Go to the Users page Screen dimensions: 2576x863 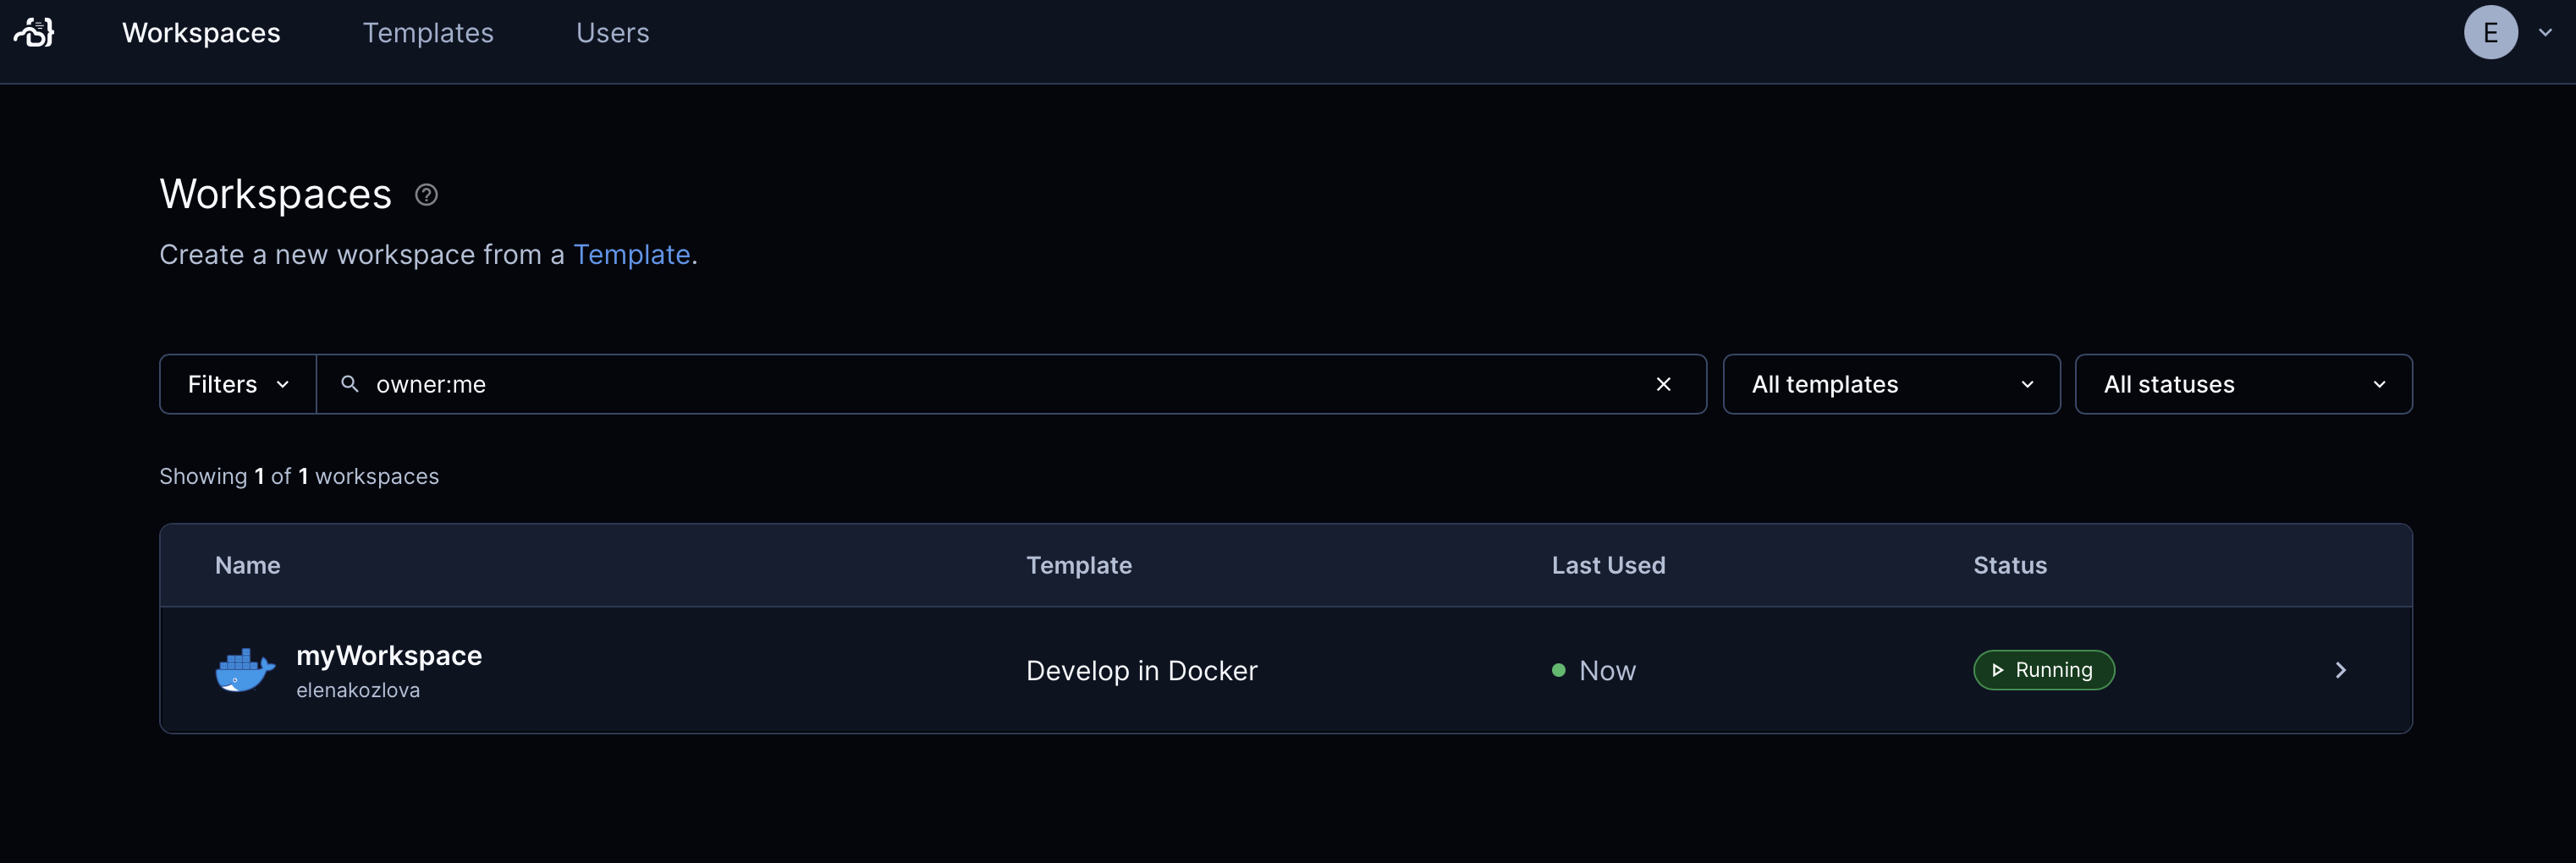tap(612, 33)
